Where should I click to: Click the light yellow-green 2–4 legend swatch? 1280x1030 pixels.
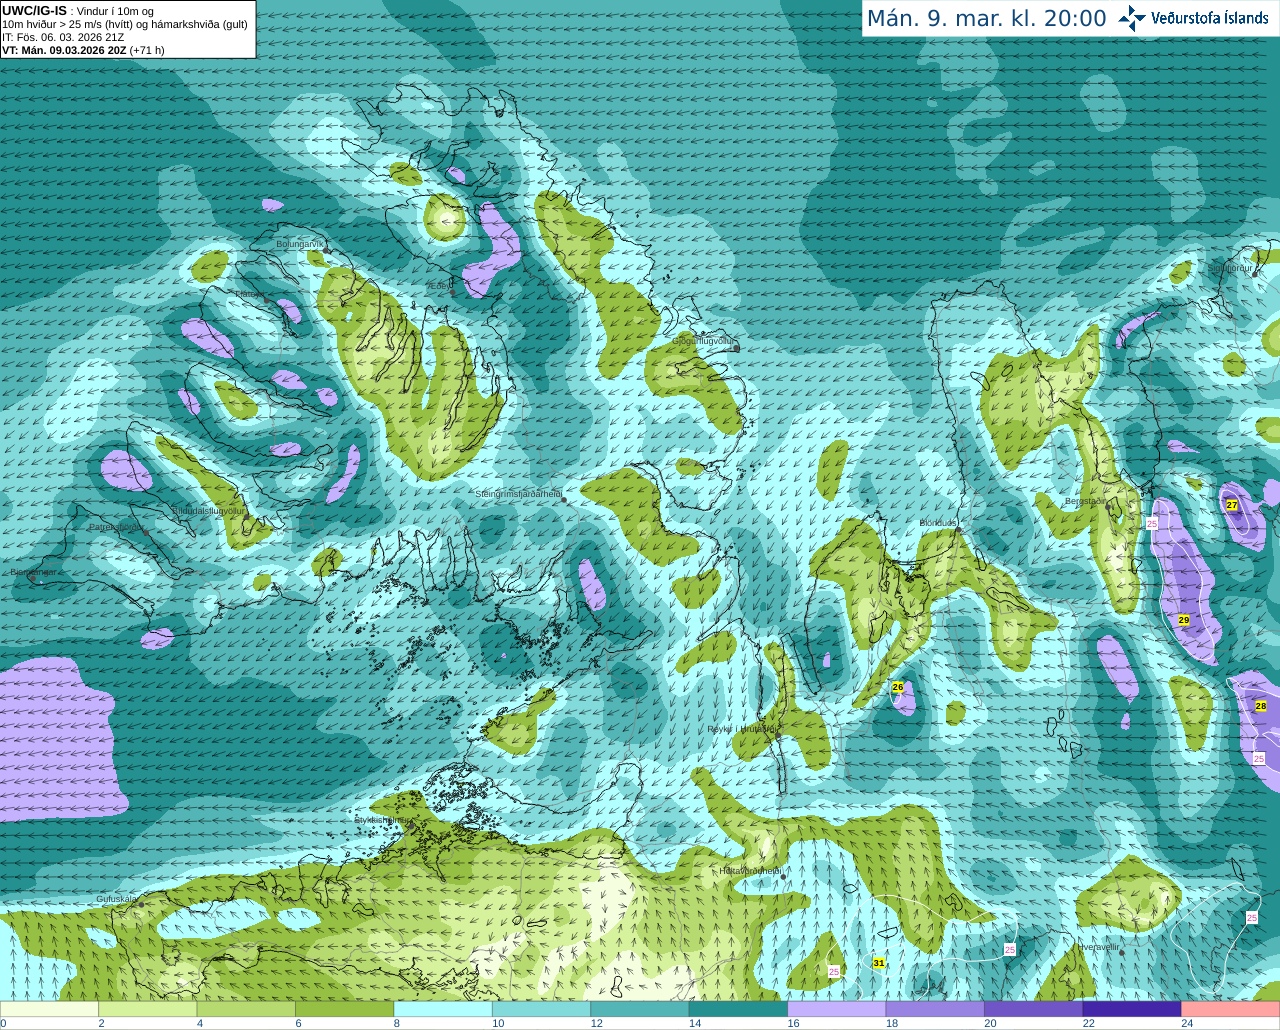[148, 1009]
